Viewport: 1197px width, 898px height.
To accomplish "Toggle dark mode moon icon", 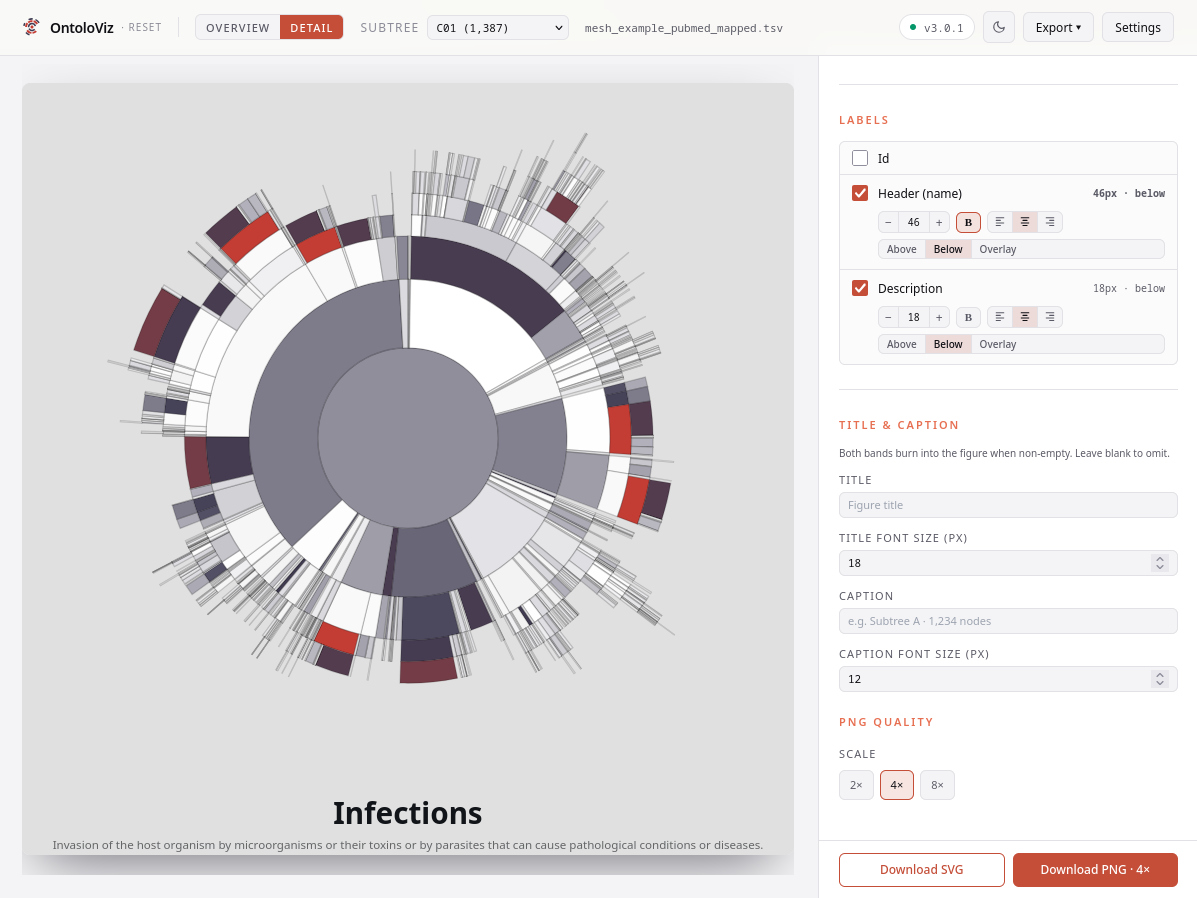I will tap(999, 27).
